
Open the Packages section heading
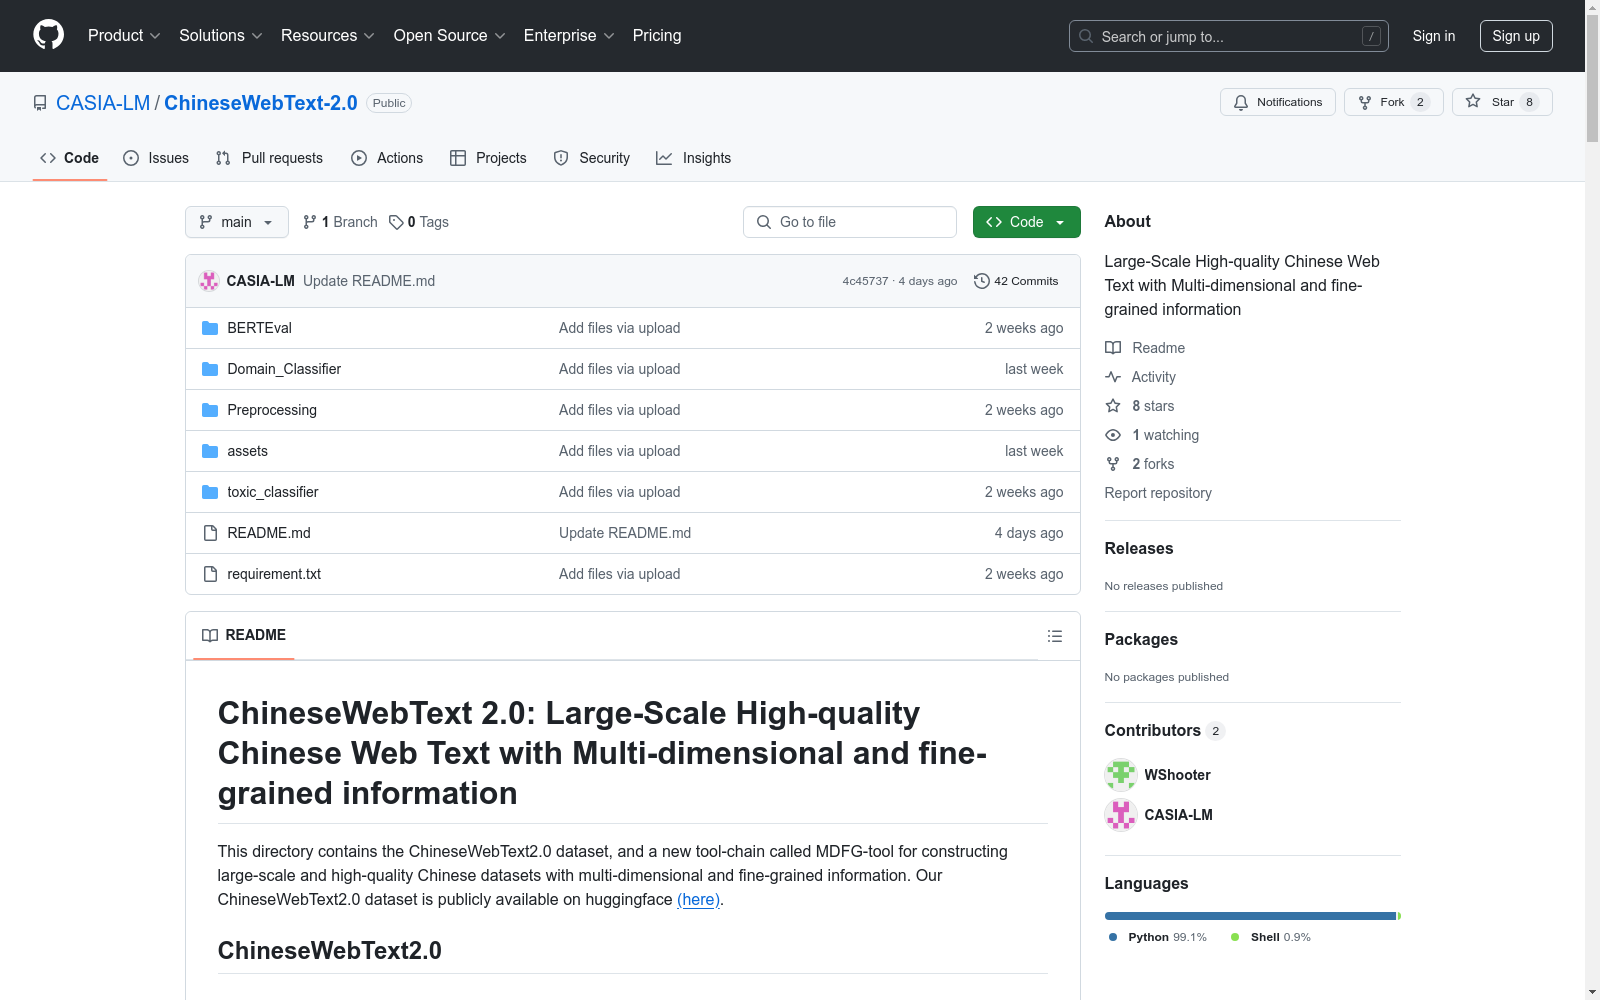[x=1141, y=639]
